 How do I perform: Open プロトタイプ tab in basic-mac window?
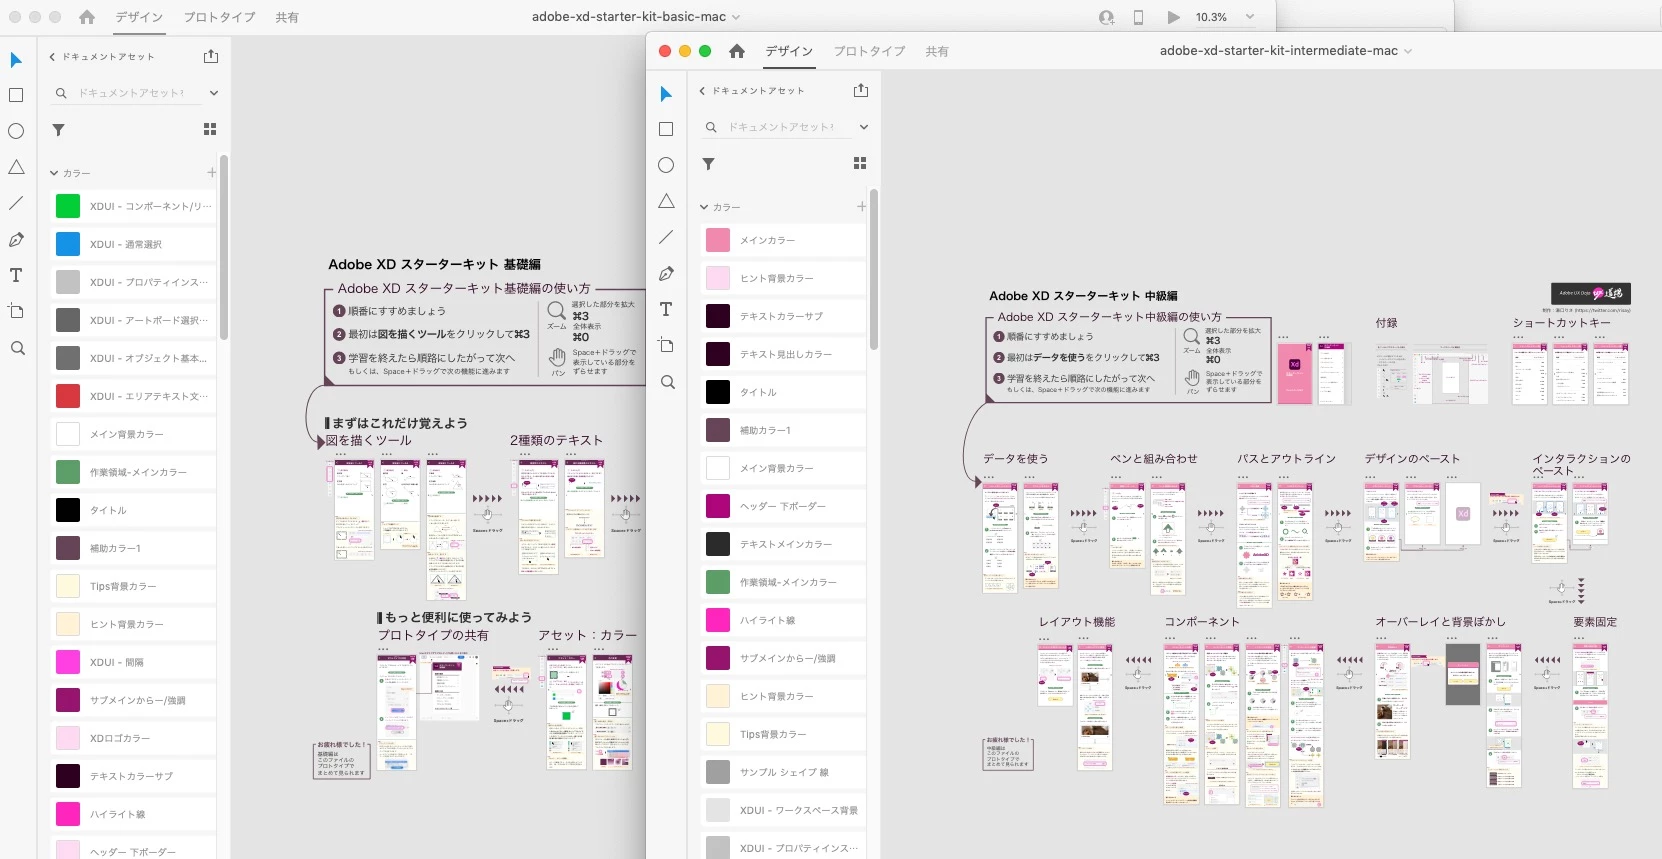(219, 17)
